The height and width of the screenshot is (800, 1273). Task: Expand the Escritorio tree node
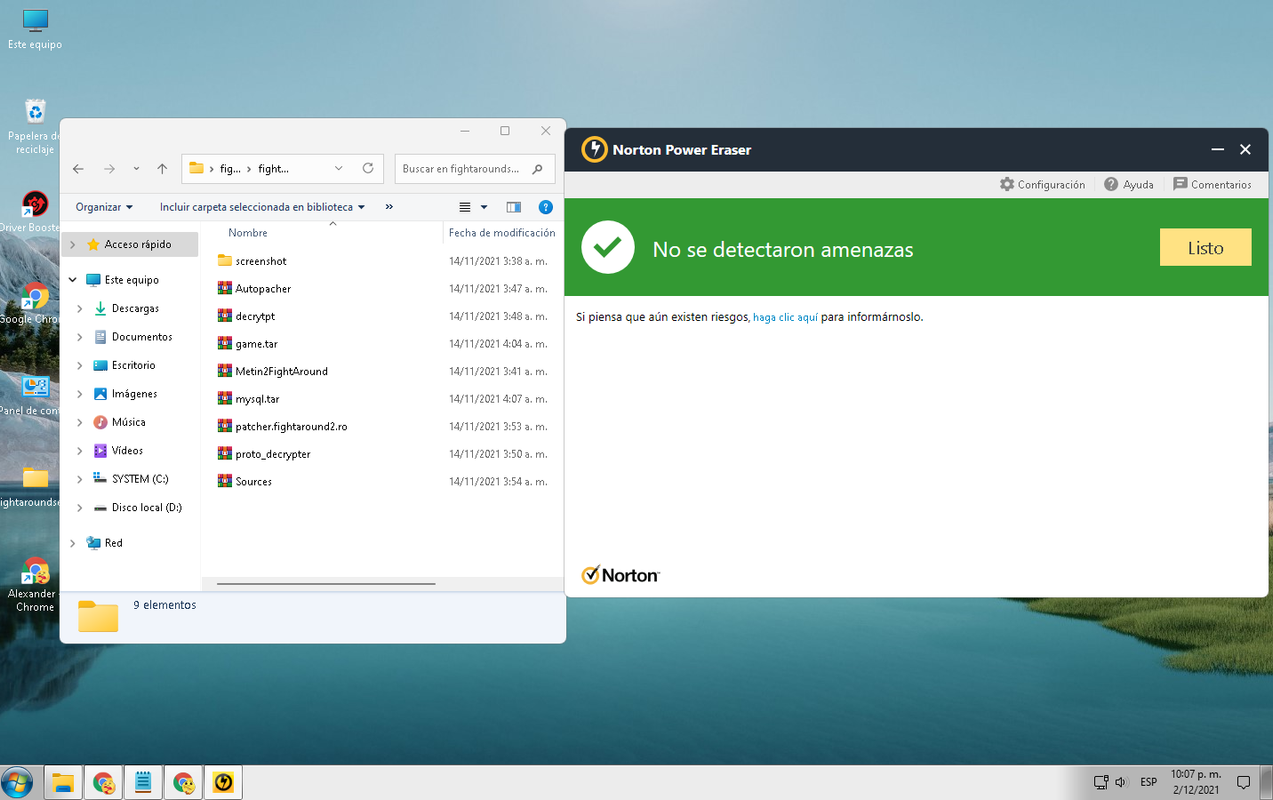(80, 366)
